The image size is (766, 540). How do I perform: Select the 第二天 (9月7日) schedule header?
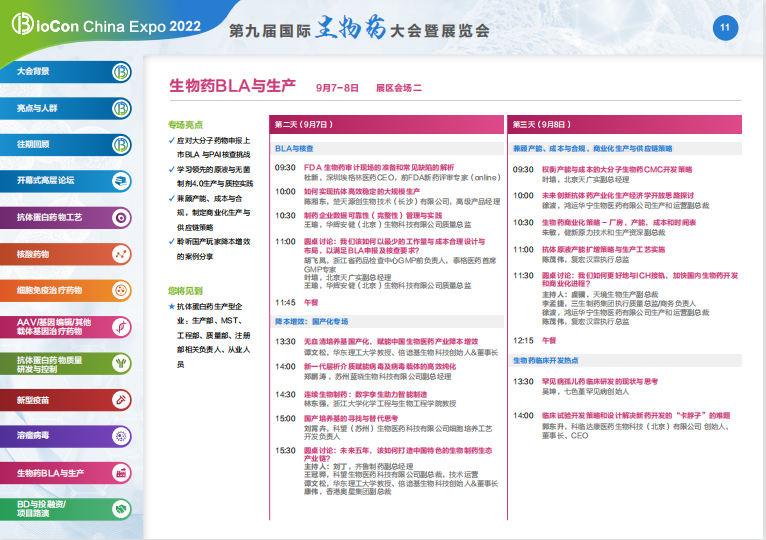(x=303, y=124)
